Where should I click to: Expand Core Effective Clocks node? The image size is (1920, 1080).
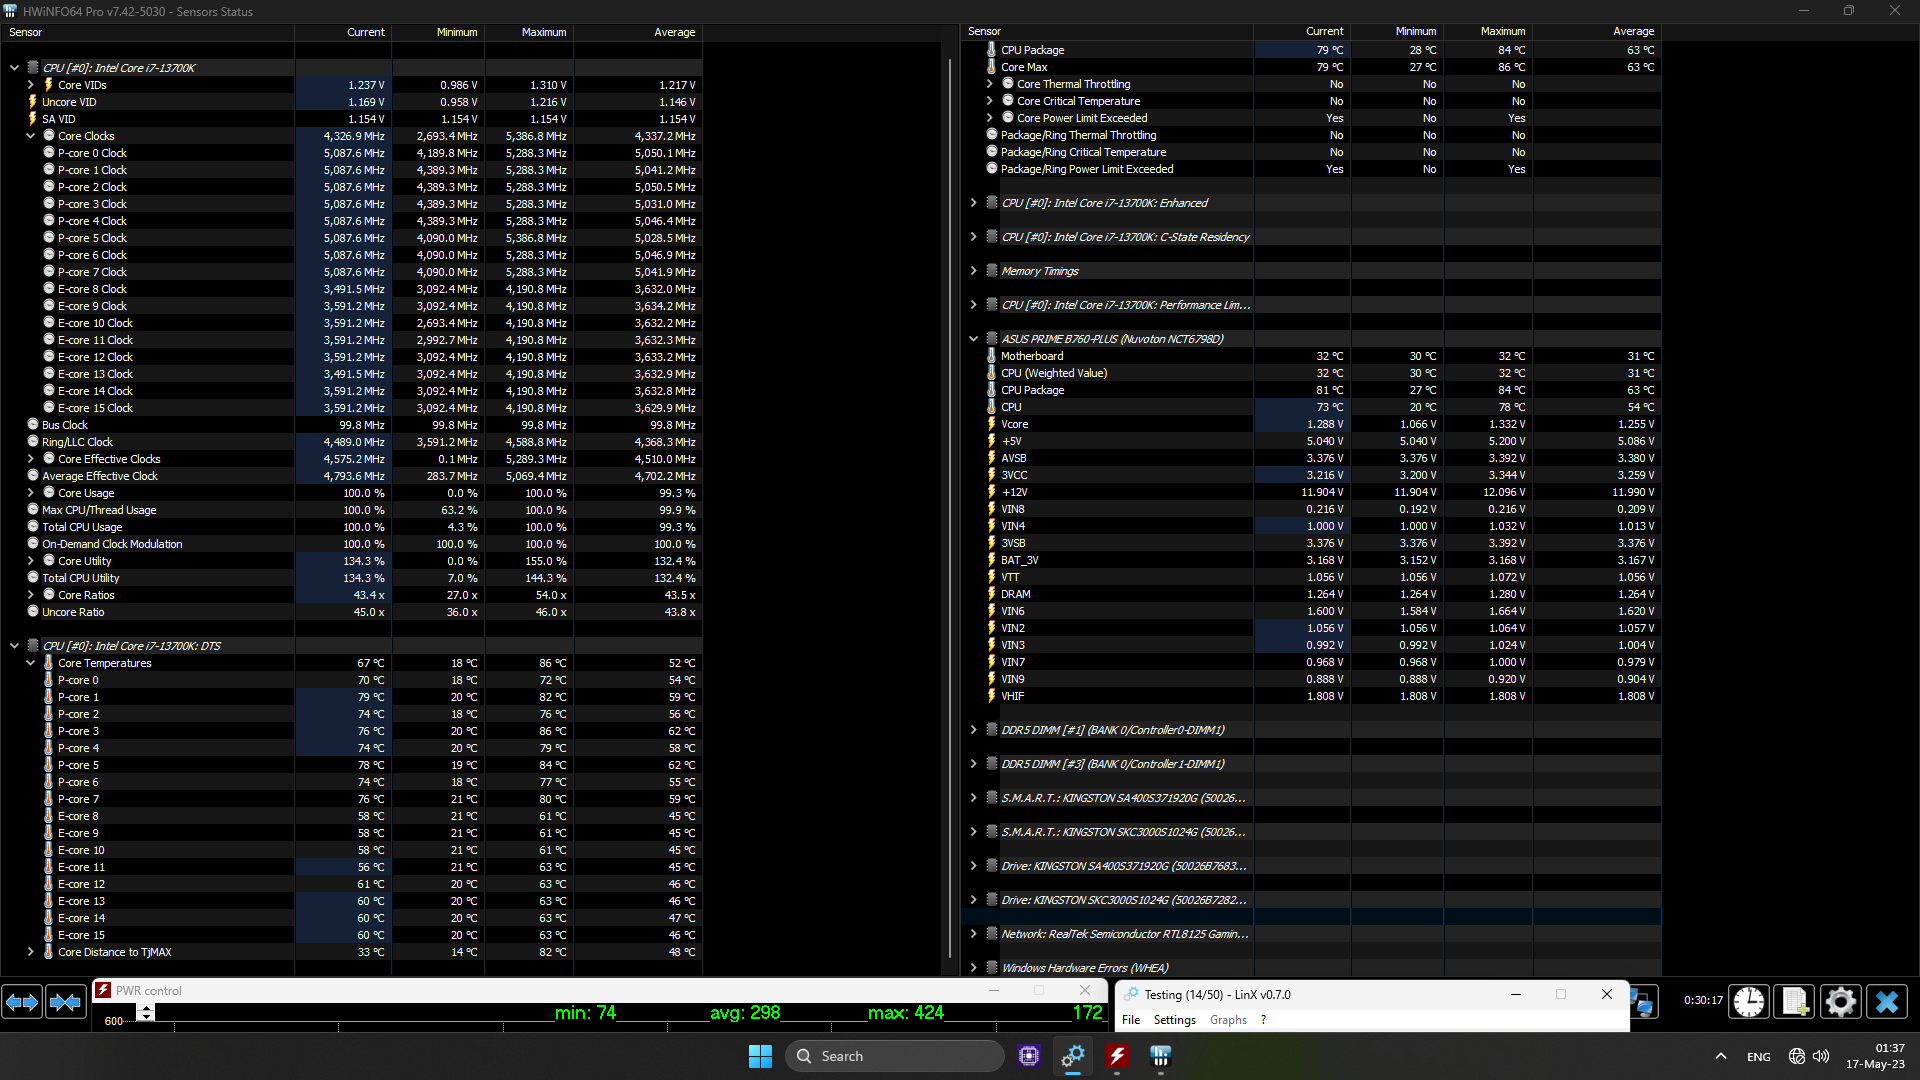point(31,459)
